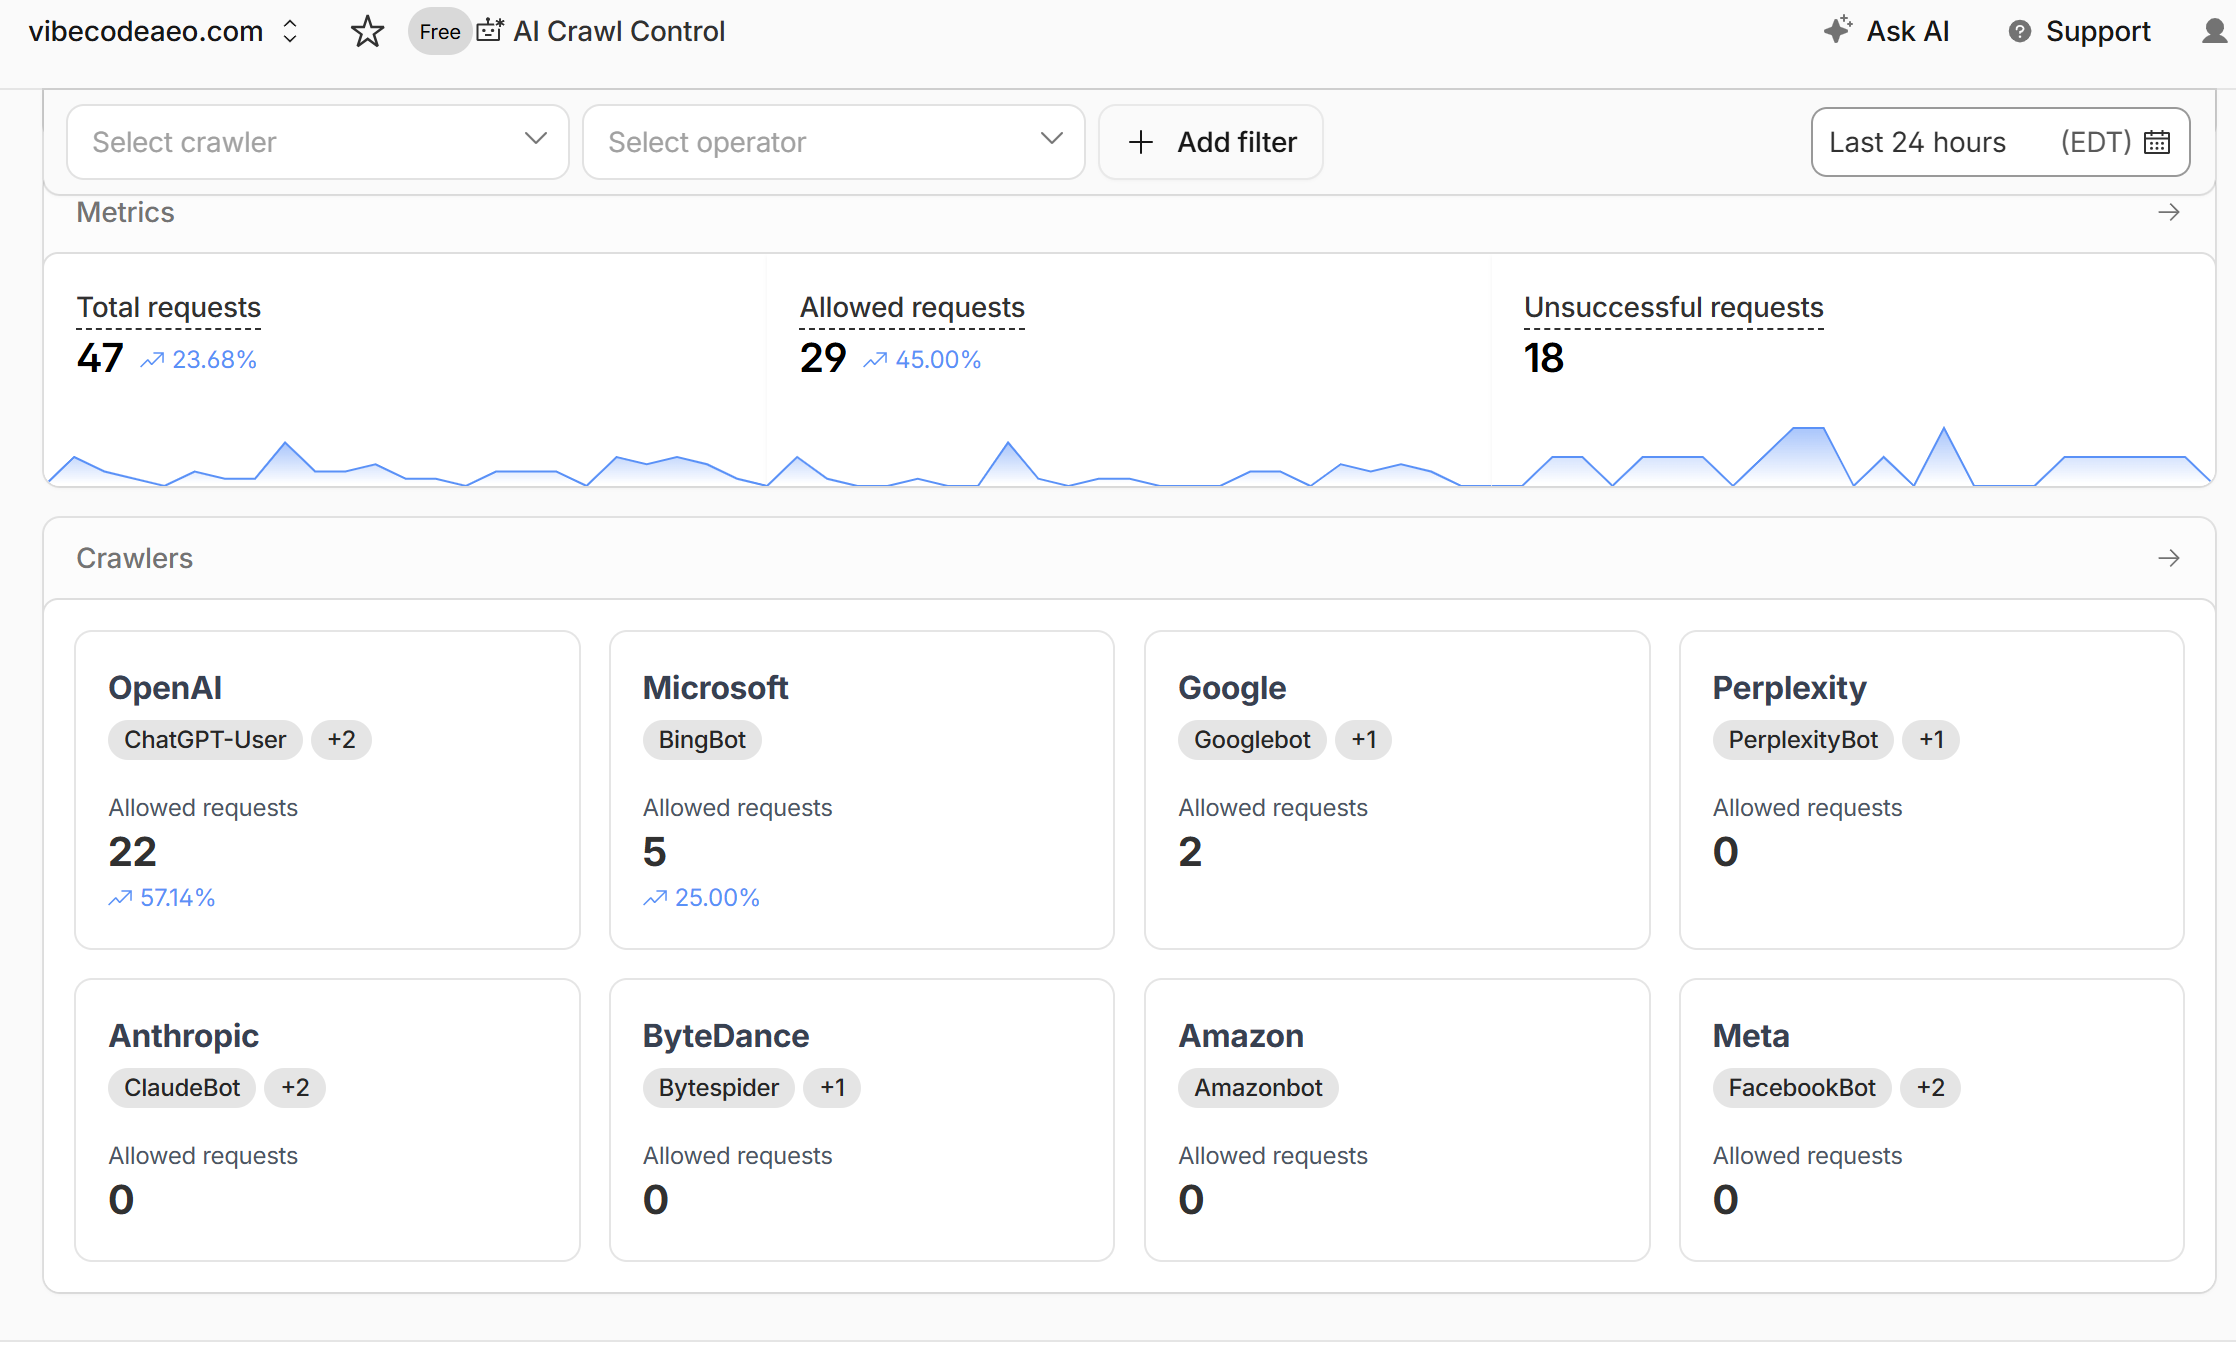The width and height of the screenshot is (2236, 1350).
Task: Click the 45.00% trend under Allowed requests
Action: (922, 359)
